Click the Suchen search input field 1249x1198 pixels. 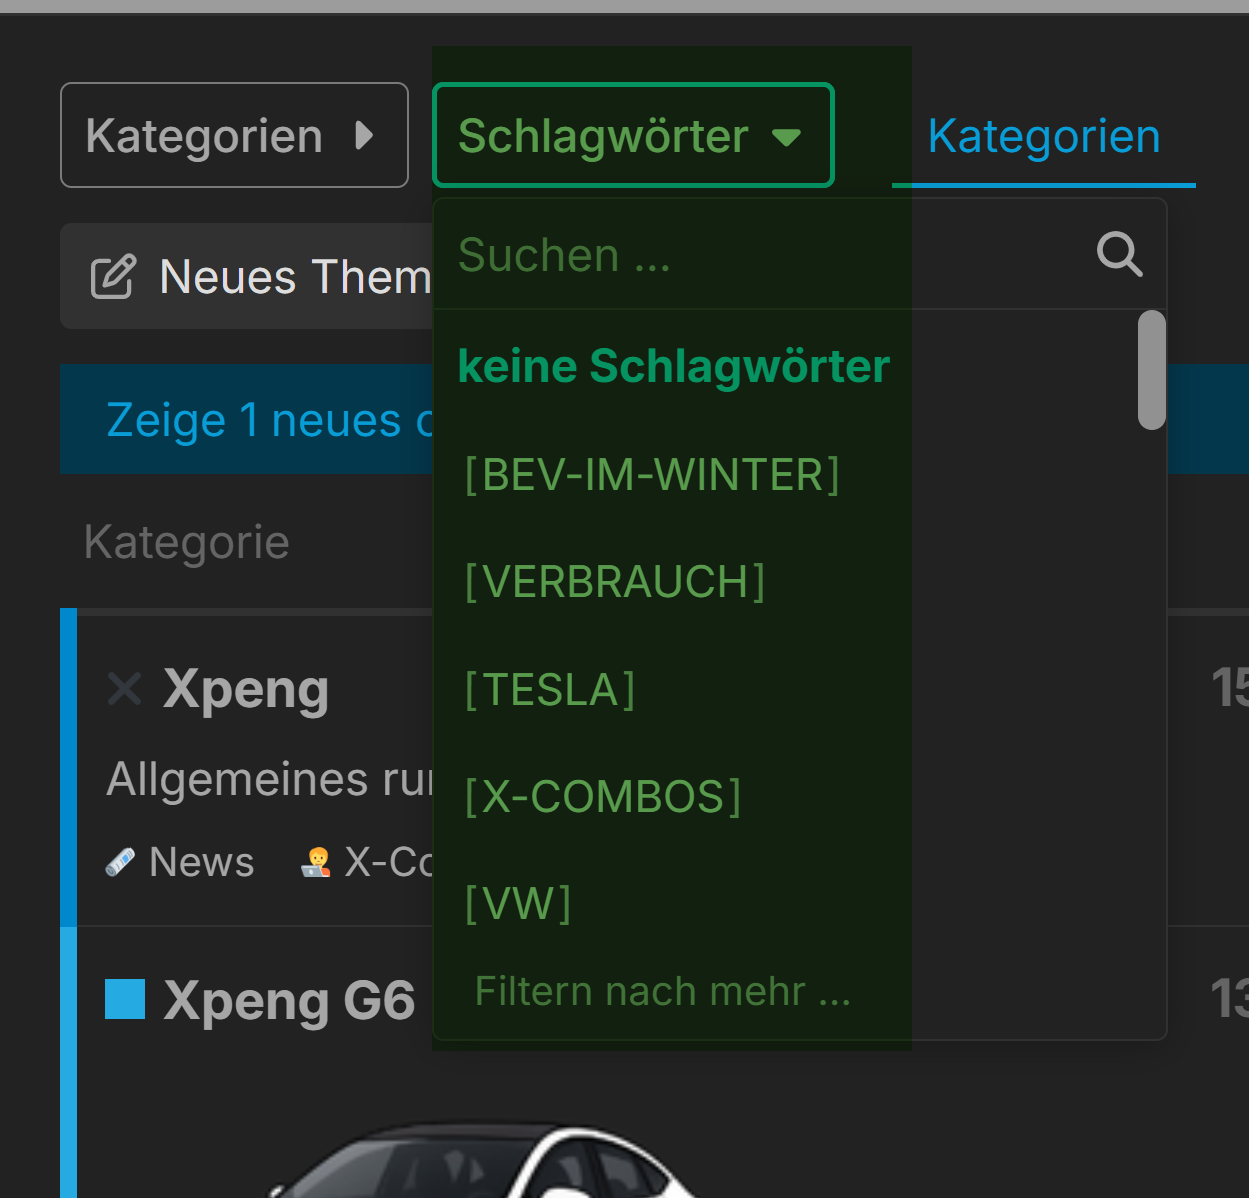click(760, 255)
